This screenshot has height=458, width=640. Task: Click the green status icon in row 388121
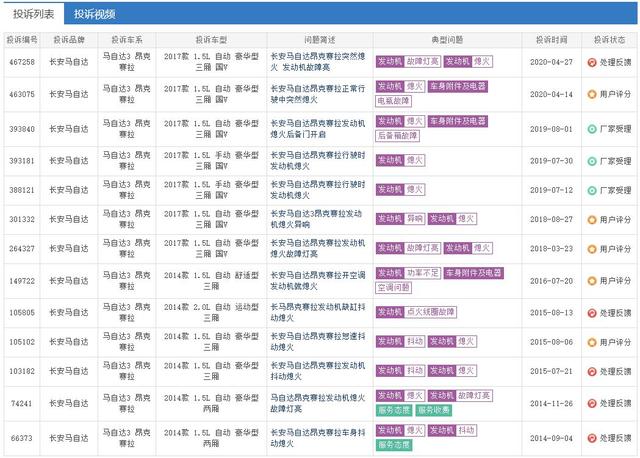click(592, 190)
